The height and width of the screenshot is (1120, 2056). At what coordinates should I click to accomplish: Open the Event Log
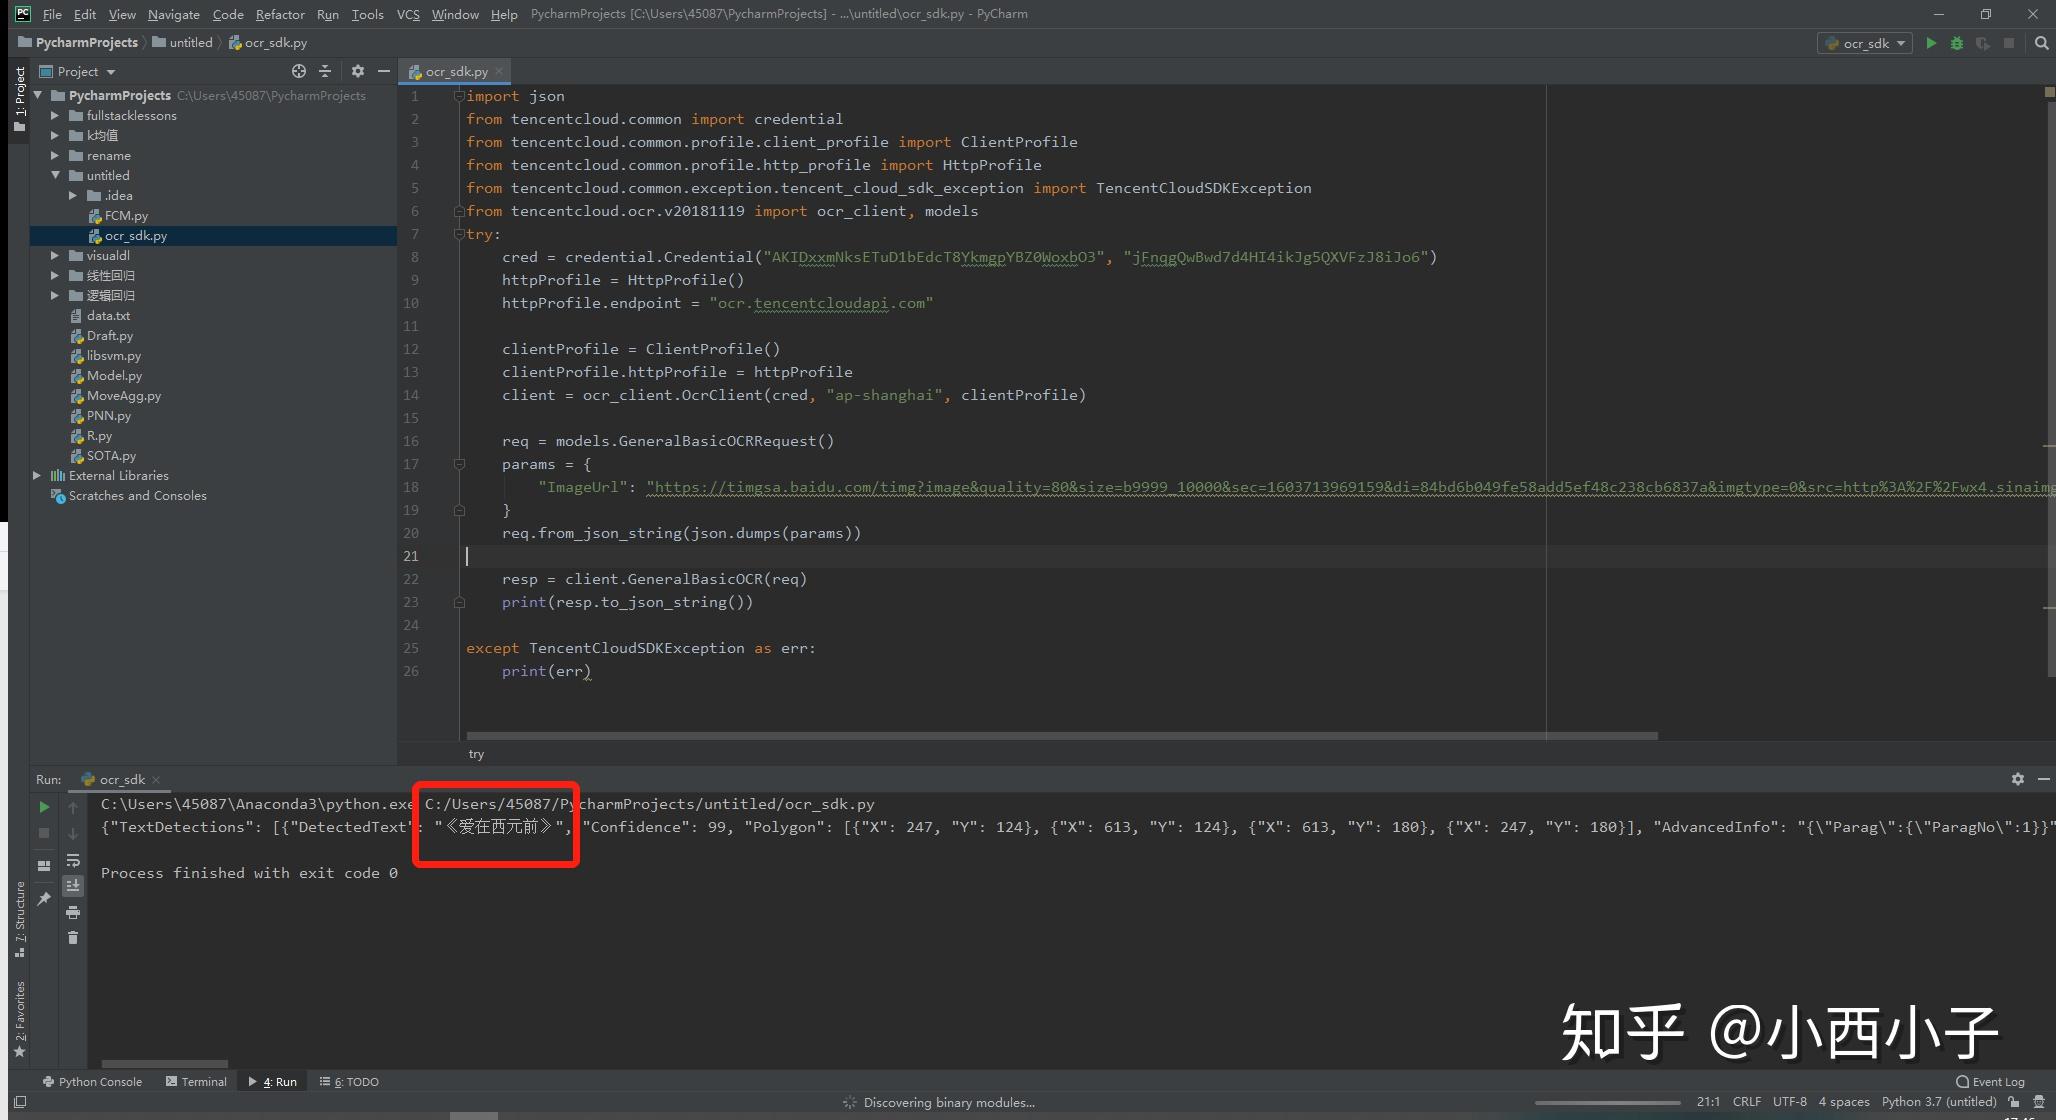[x=1990, y=1081]
